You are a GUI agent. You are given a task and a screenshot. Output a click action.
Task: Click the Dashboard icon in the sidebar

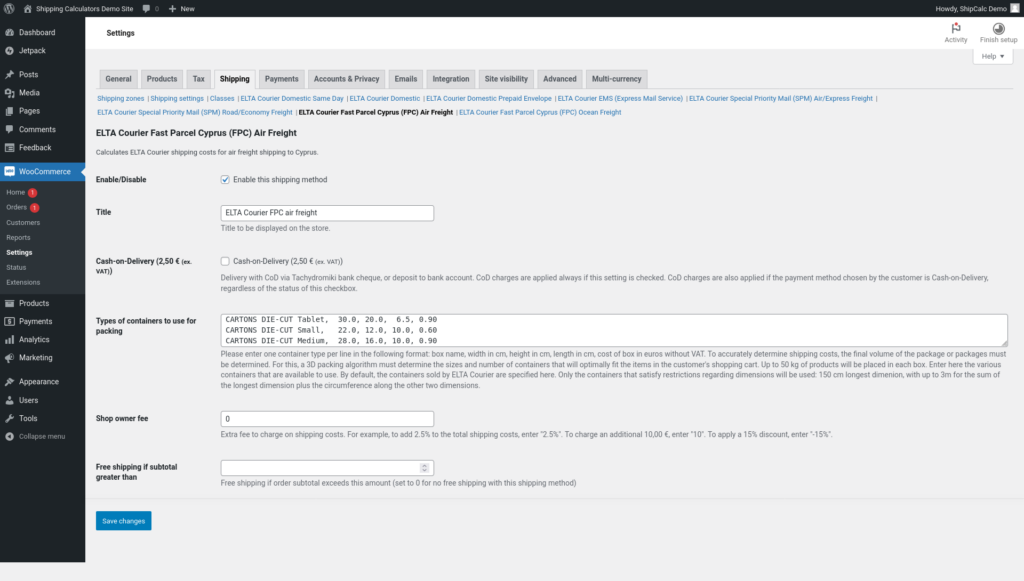pyautogui.click(x=10, y=32)
